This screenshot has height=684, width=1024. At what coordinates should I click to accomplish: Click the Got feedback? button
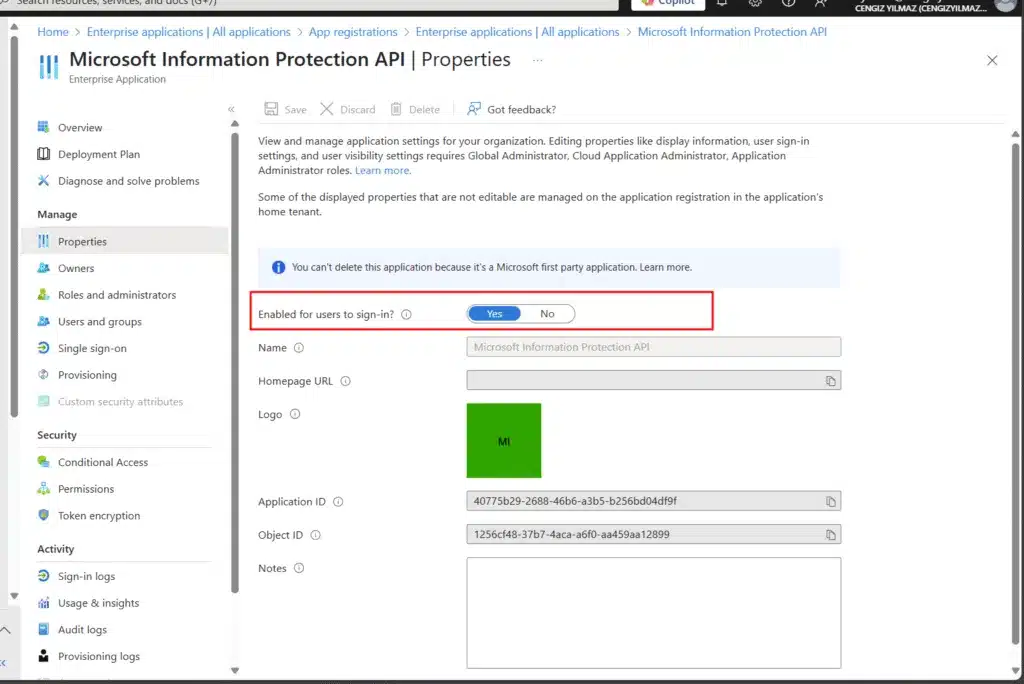pos(511,109)
